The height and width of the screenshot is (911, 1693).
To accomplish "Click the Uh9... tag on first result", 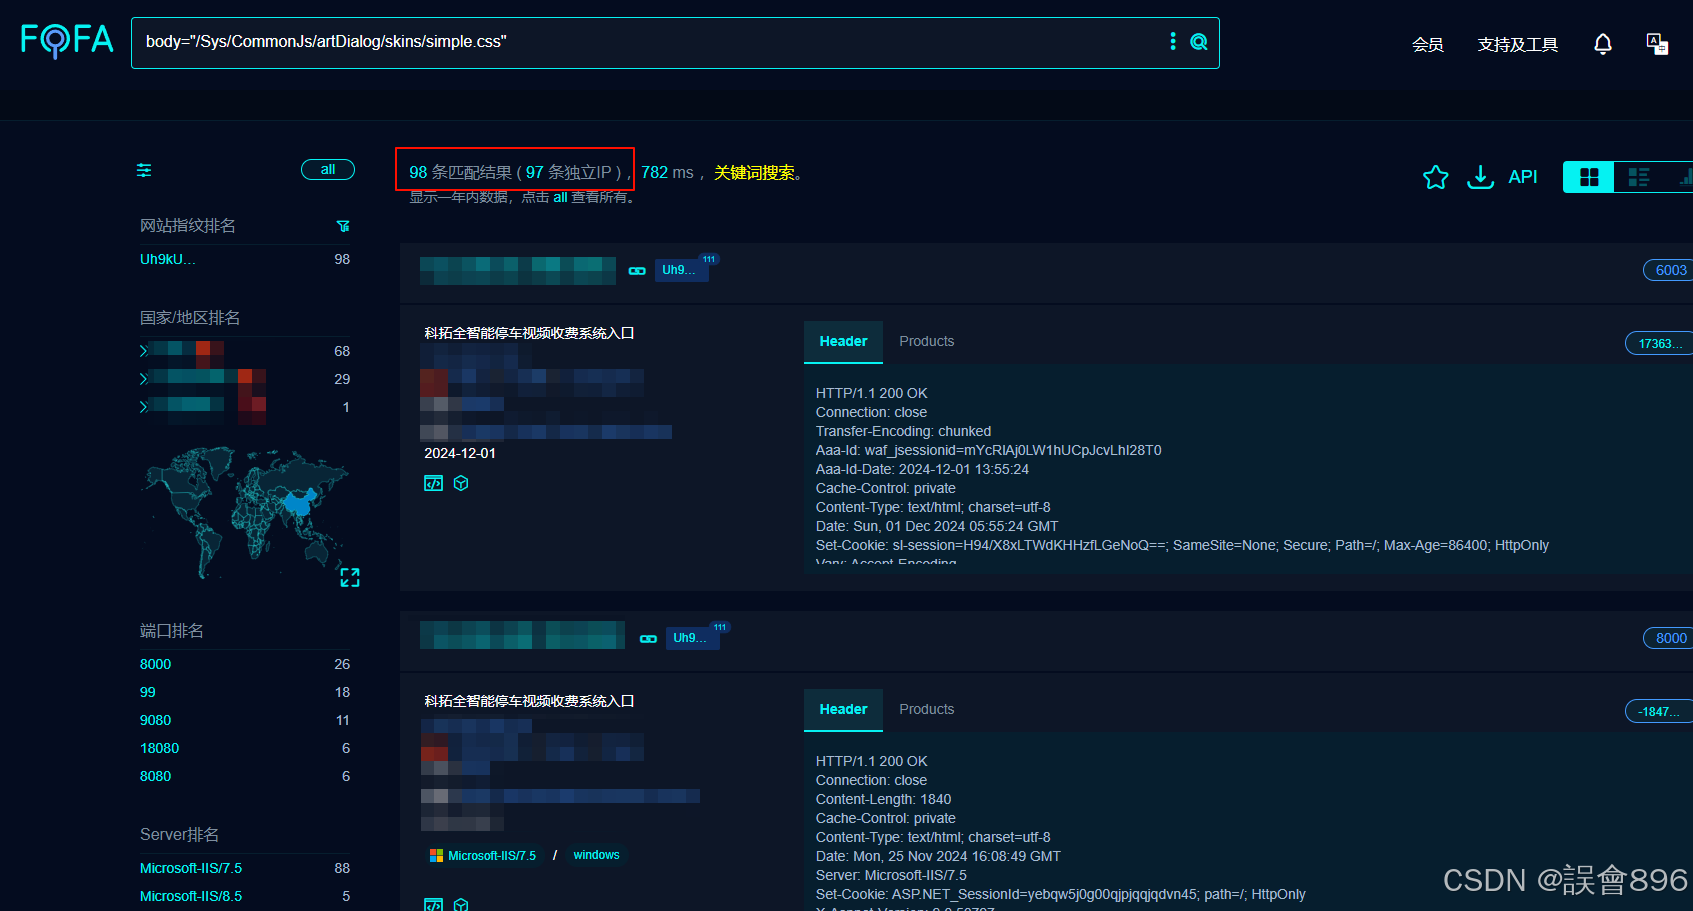I will point(681,270).
